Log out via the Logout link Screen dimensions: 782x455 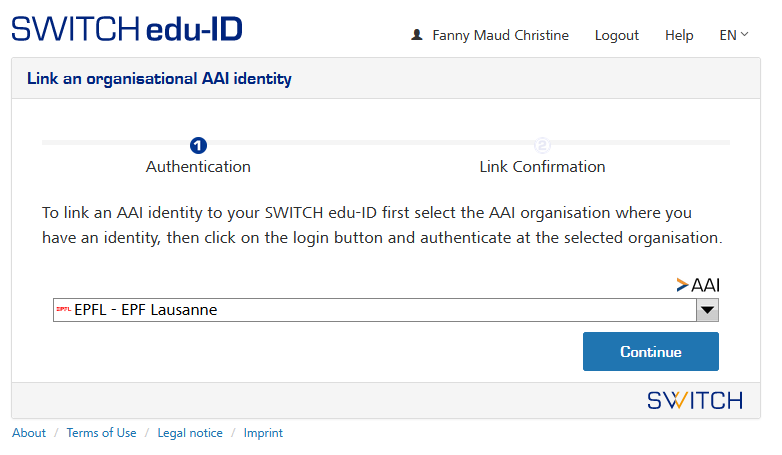click(x=616, y=35)
